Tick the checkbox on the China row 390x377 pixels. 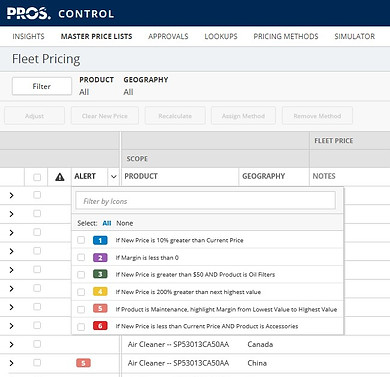pyautogui.click(x=37, y=363)
